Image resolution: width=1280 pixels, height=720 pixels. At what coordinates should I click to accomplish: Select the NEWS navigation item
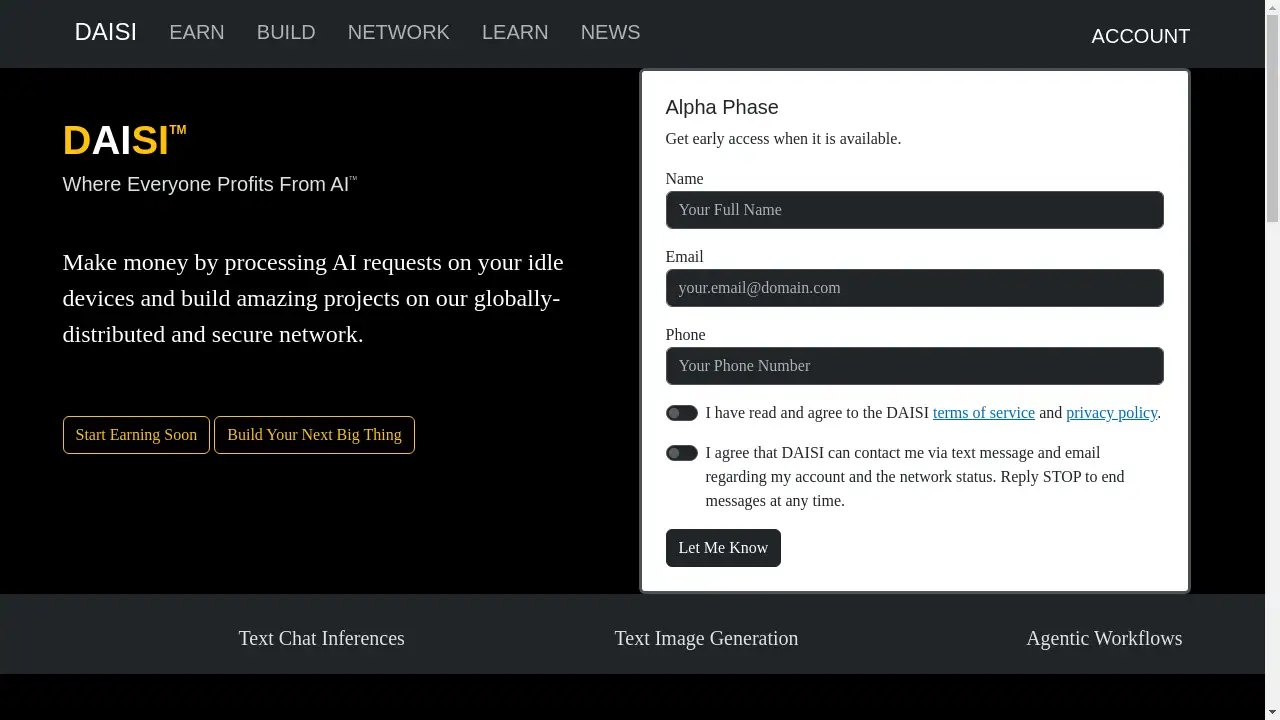[610, 32]
